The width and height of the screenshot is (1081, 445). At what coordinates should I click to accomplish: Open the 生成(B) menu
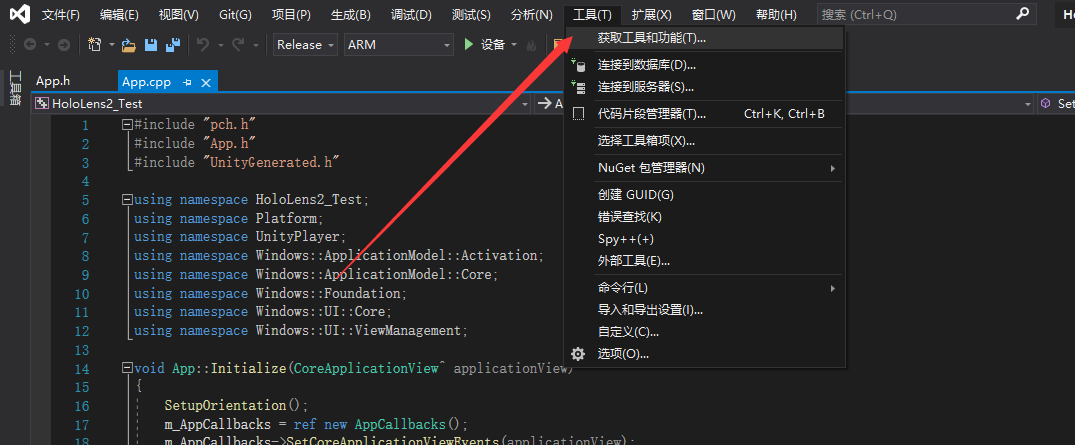pyautogui.click(x=350, y=14)
